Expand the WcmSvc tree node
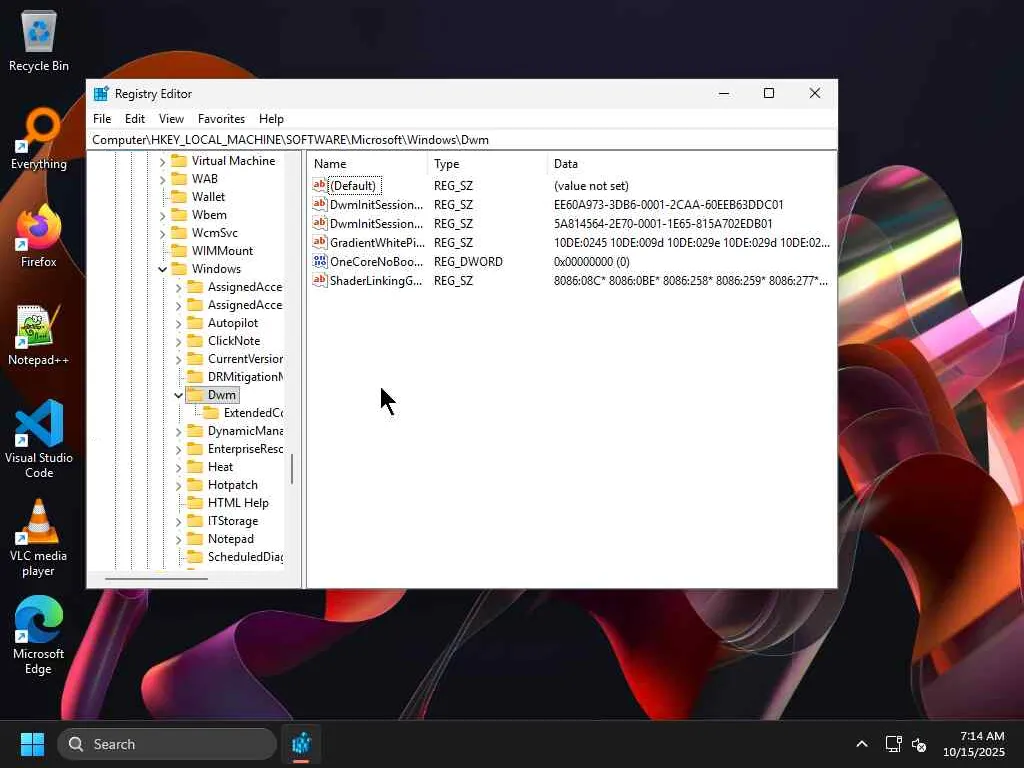 [163, 233]
